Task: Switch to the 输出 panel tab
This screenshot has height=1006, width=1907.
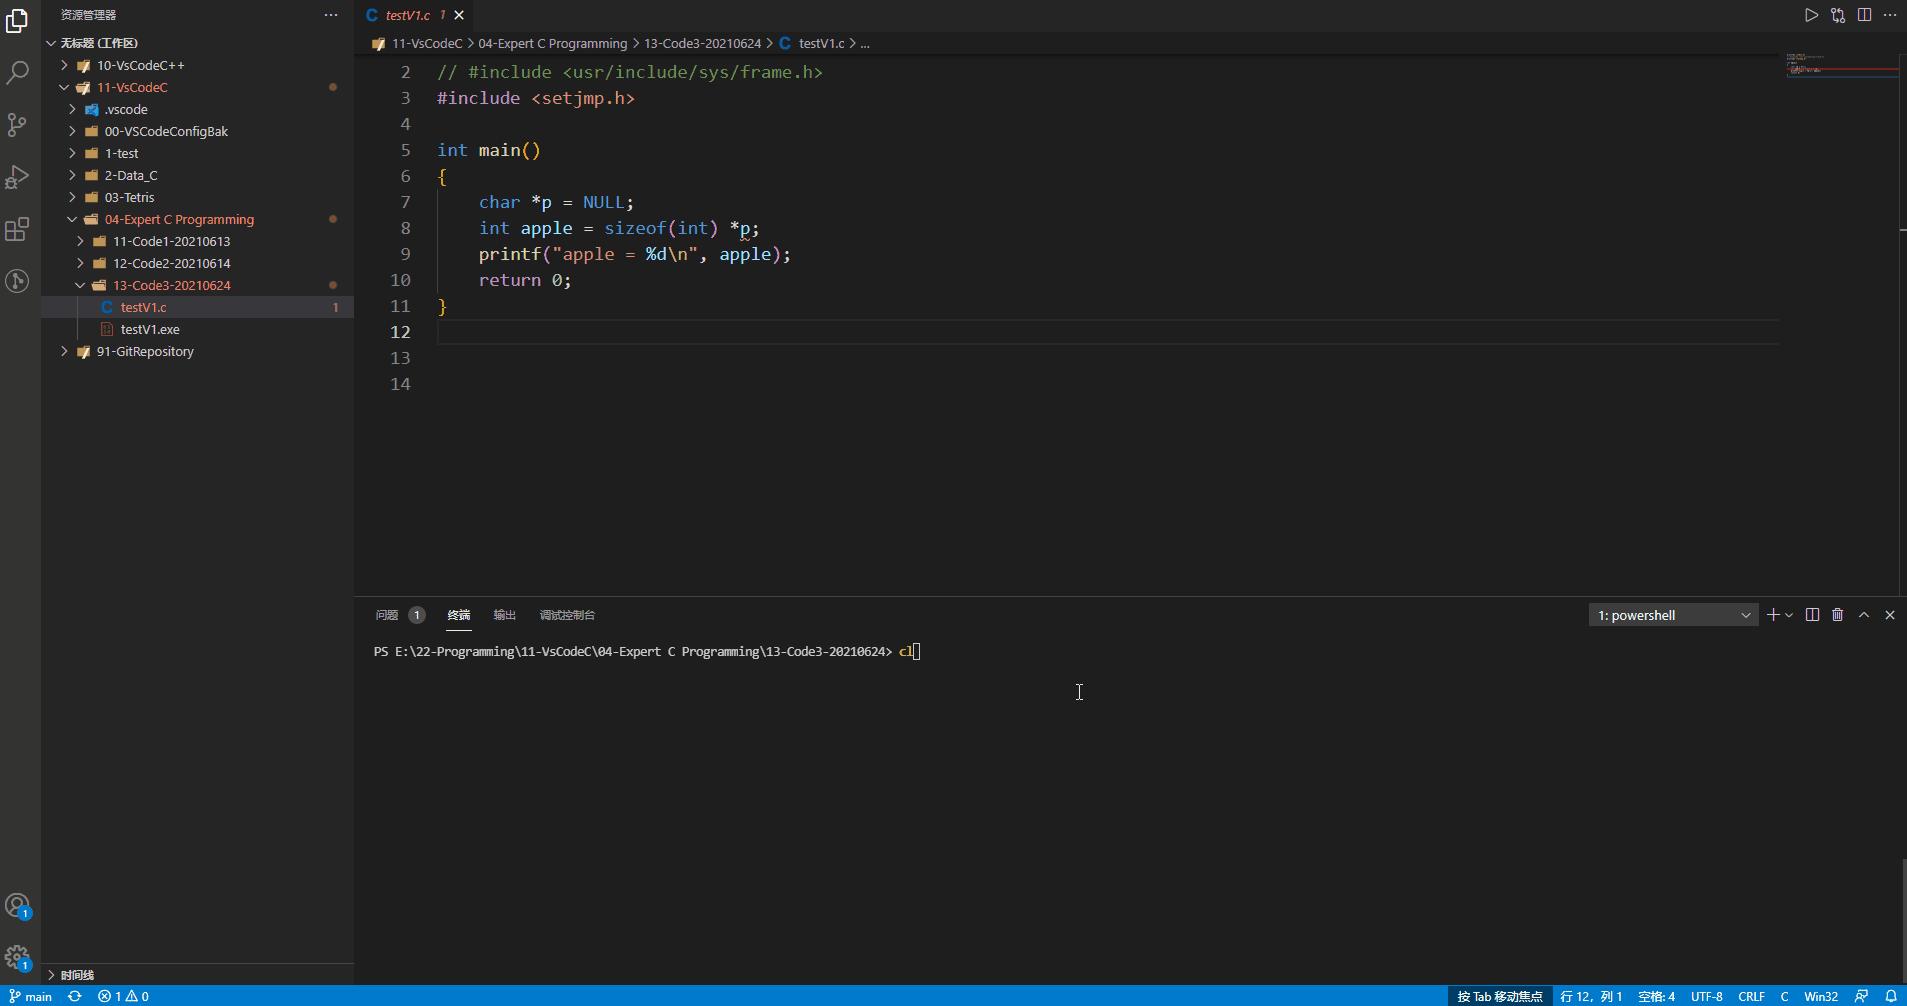Action: [504, 614]
